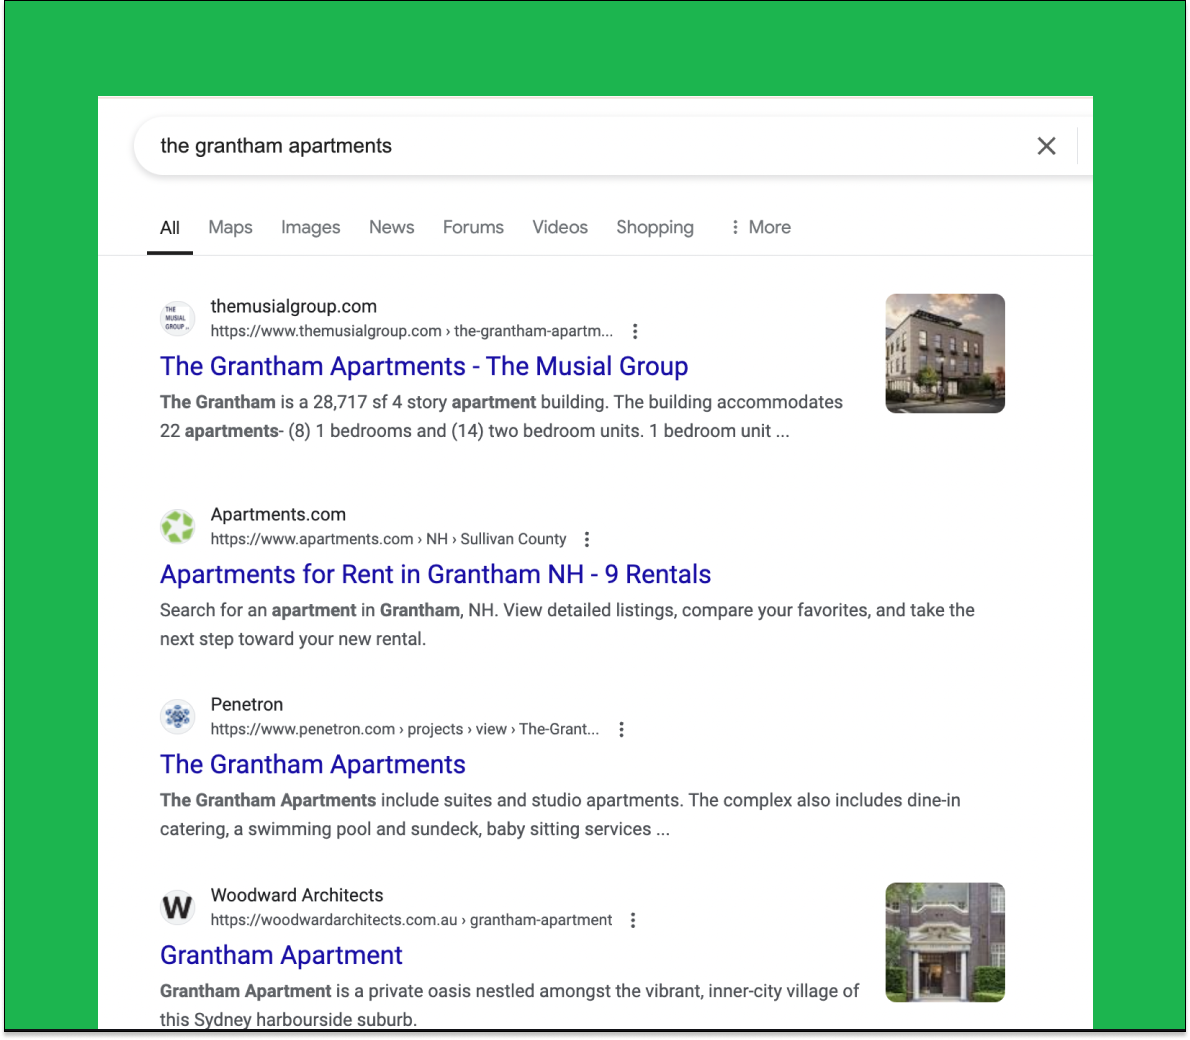The image size is (1190, 1040).
Task: Clear the search query with the X icon
Action: pyautogui.click(x=1046, y=146)
